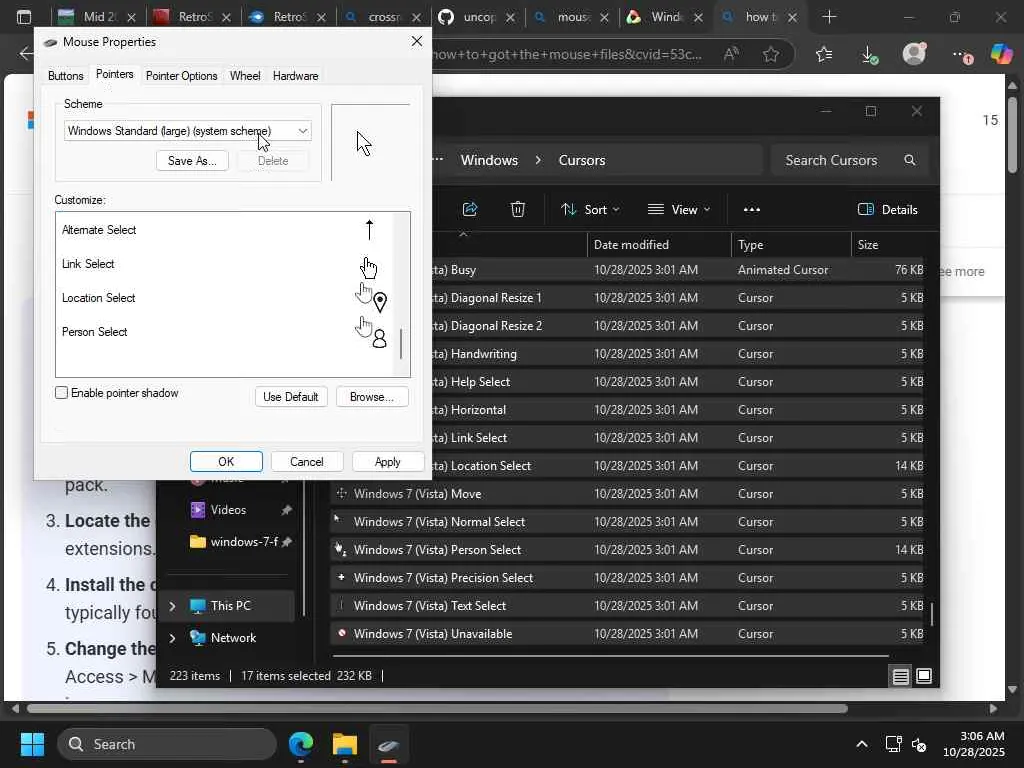This screenshot has width=1024, height=768.
Task: Expand breadcrumb chevron after Windows
Action: 538,160
